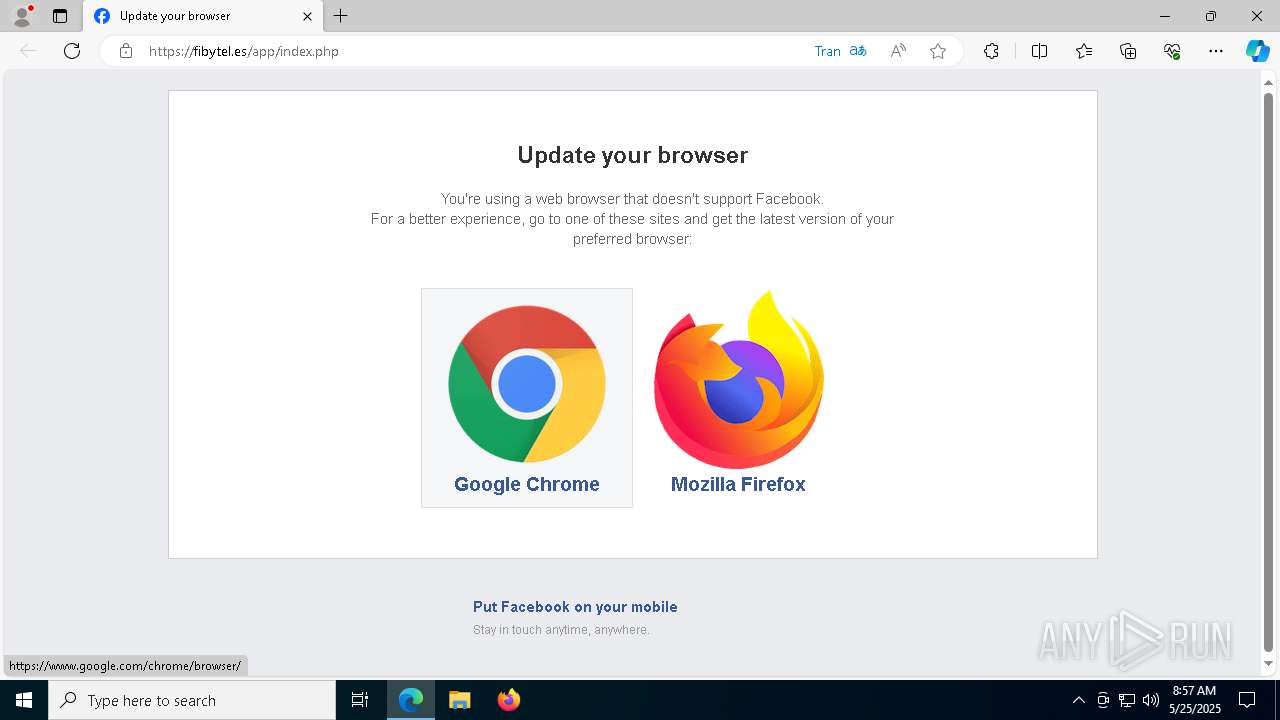Screen dimensions: 1280x720
Task: Open the clock showing 8:57 AM
Action: (1194, 700)
